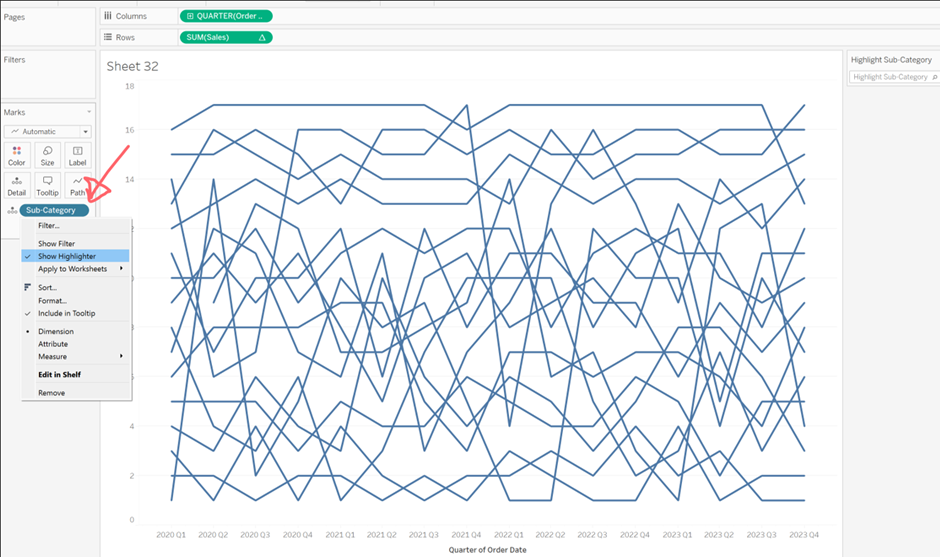Screen dimensions: 940x557
Task: Click the 16 value on vertical axis
Action: point(129,130)
